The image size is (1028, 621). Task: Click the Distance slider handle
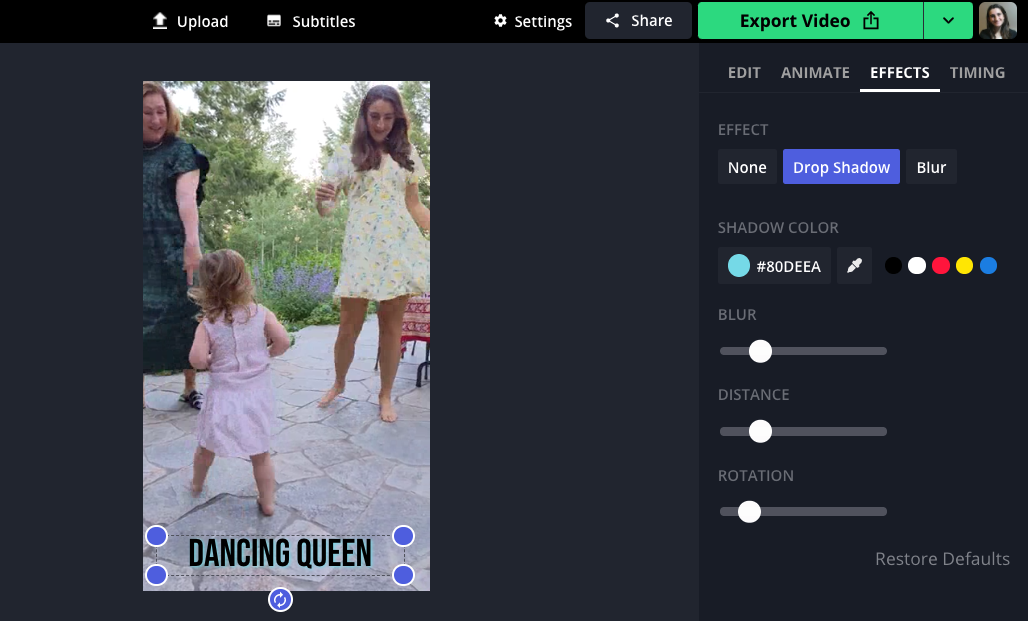(x=760, y=431)
